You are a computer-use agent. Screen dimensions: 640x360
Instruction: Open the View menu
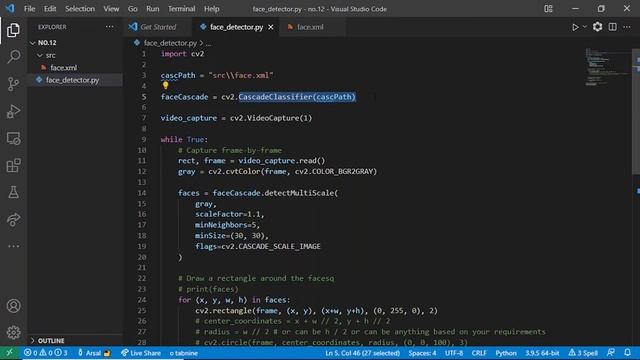(x=111, y=9)
